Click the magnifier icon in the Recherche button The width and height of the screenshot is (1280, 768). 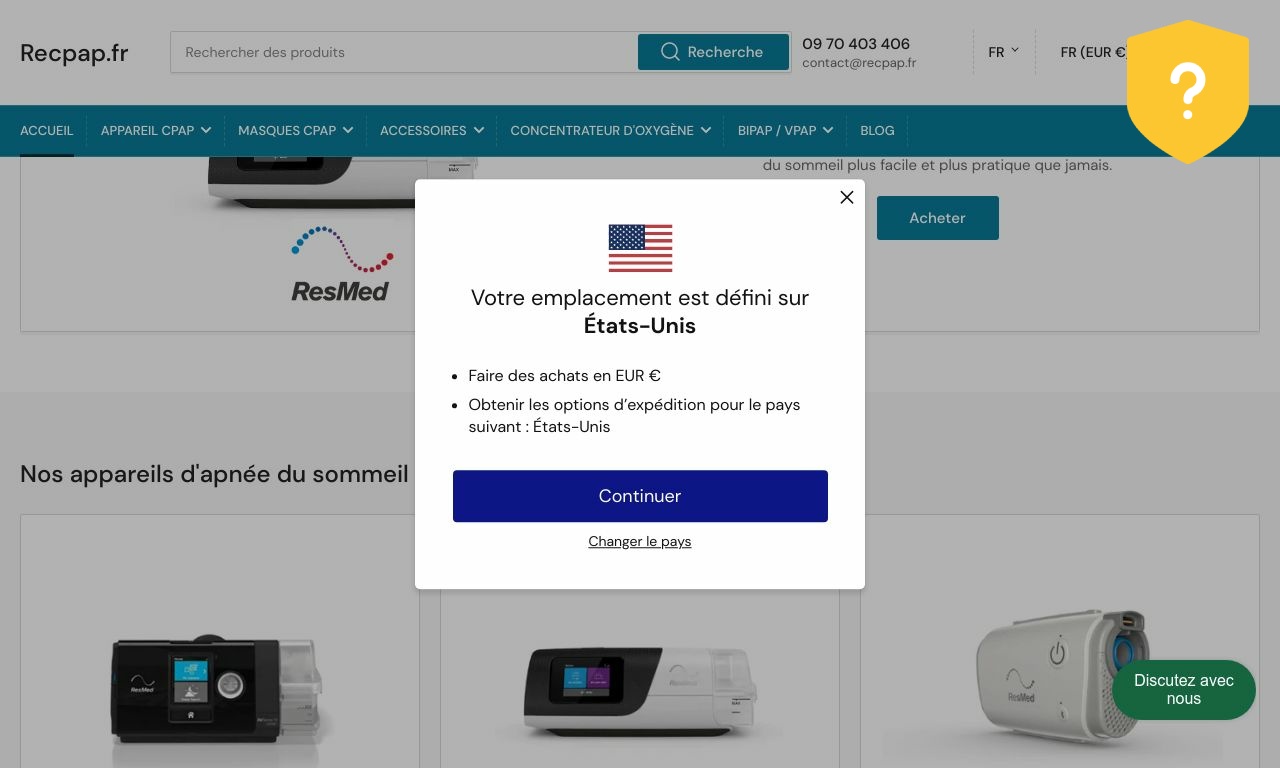(x=670, y=52)
